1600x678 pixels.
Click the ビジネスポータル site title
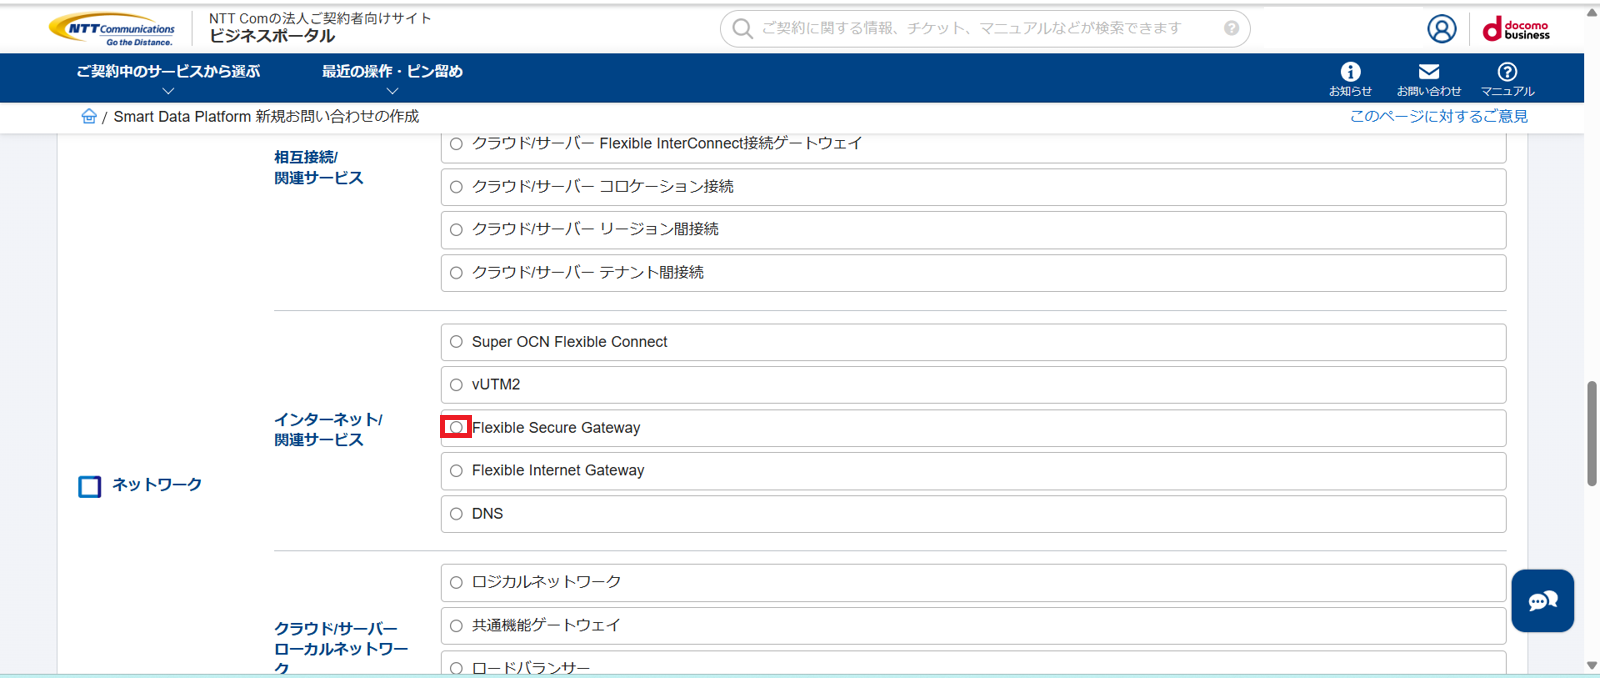coord(272,36)
